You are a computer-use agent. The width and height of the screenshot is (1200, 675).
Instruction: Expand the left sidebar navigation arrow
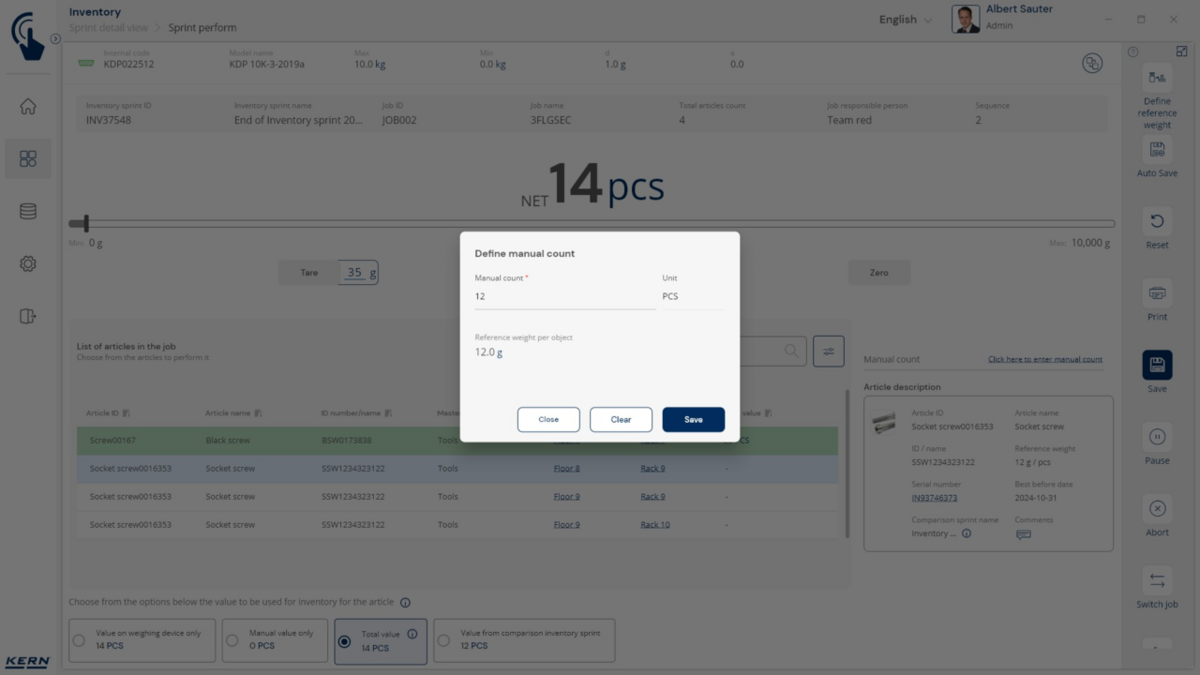[x=56, y=39]
